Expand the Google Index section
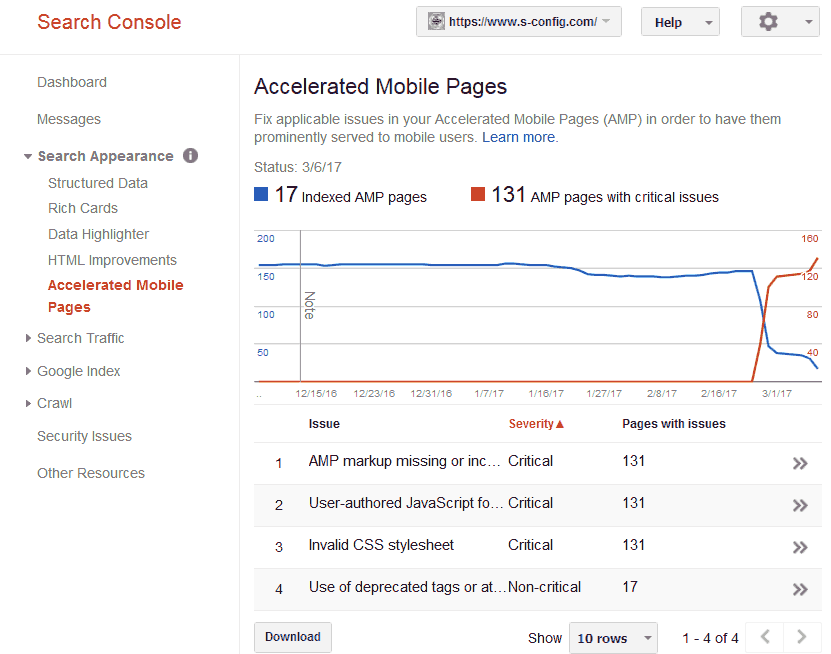Screen dimensions: 831x654 click(28, 371)
